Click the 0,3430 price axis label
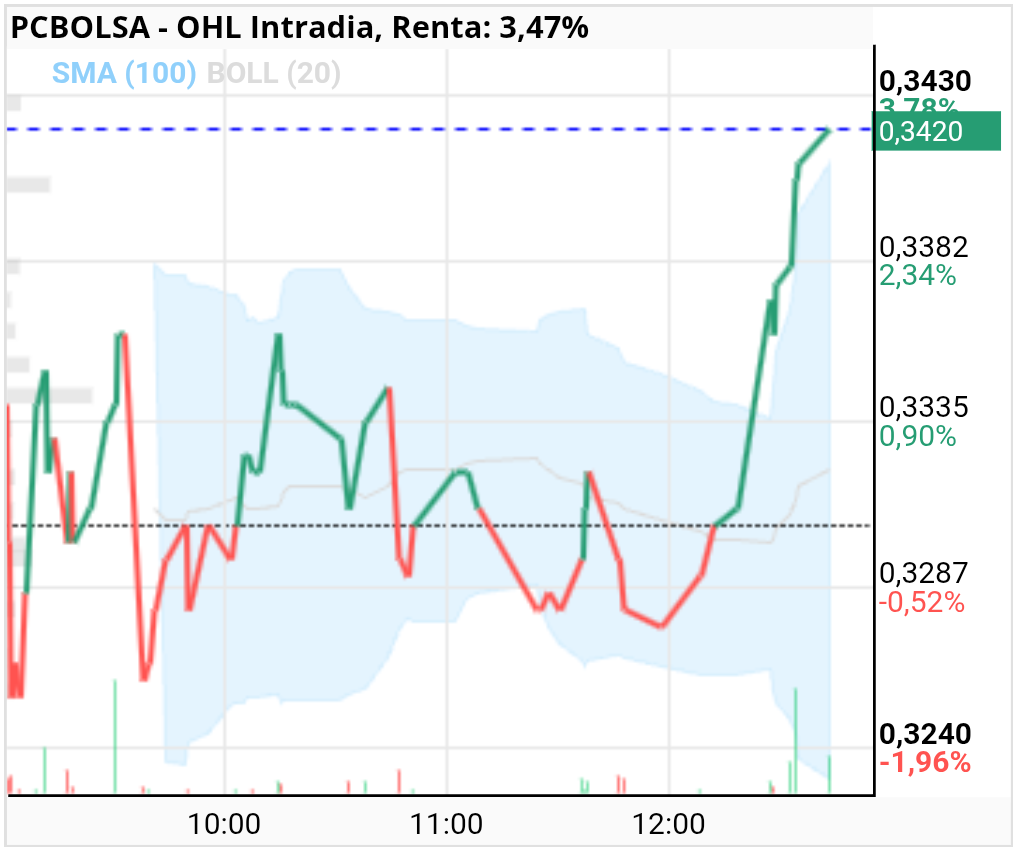 tap(925, 82)
